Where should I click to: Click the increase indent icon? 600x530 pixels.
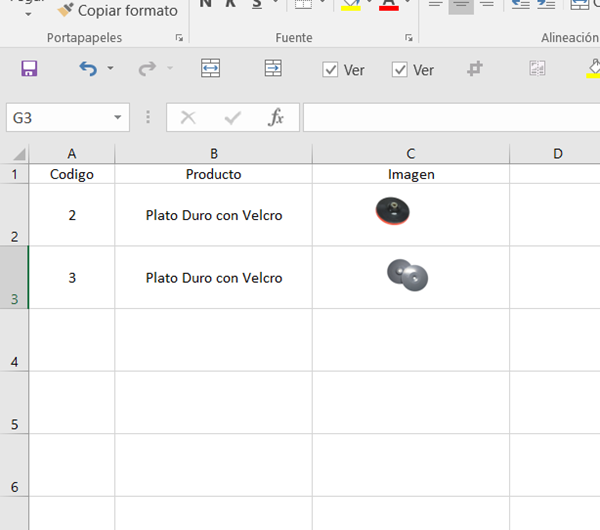546,5
